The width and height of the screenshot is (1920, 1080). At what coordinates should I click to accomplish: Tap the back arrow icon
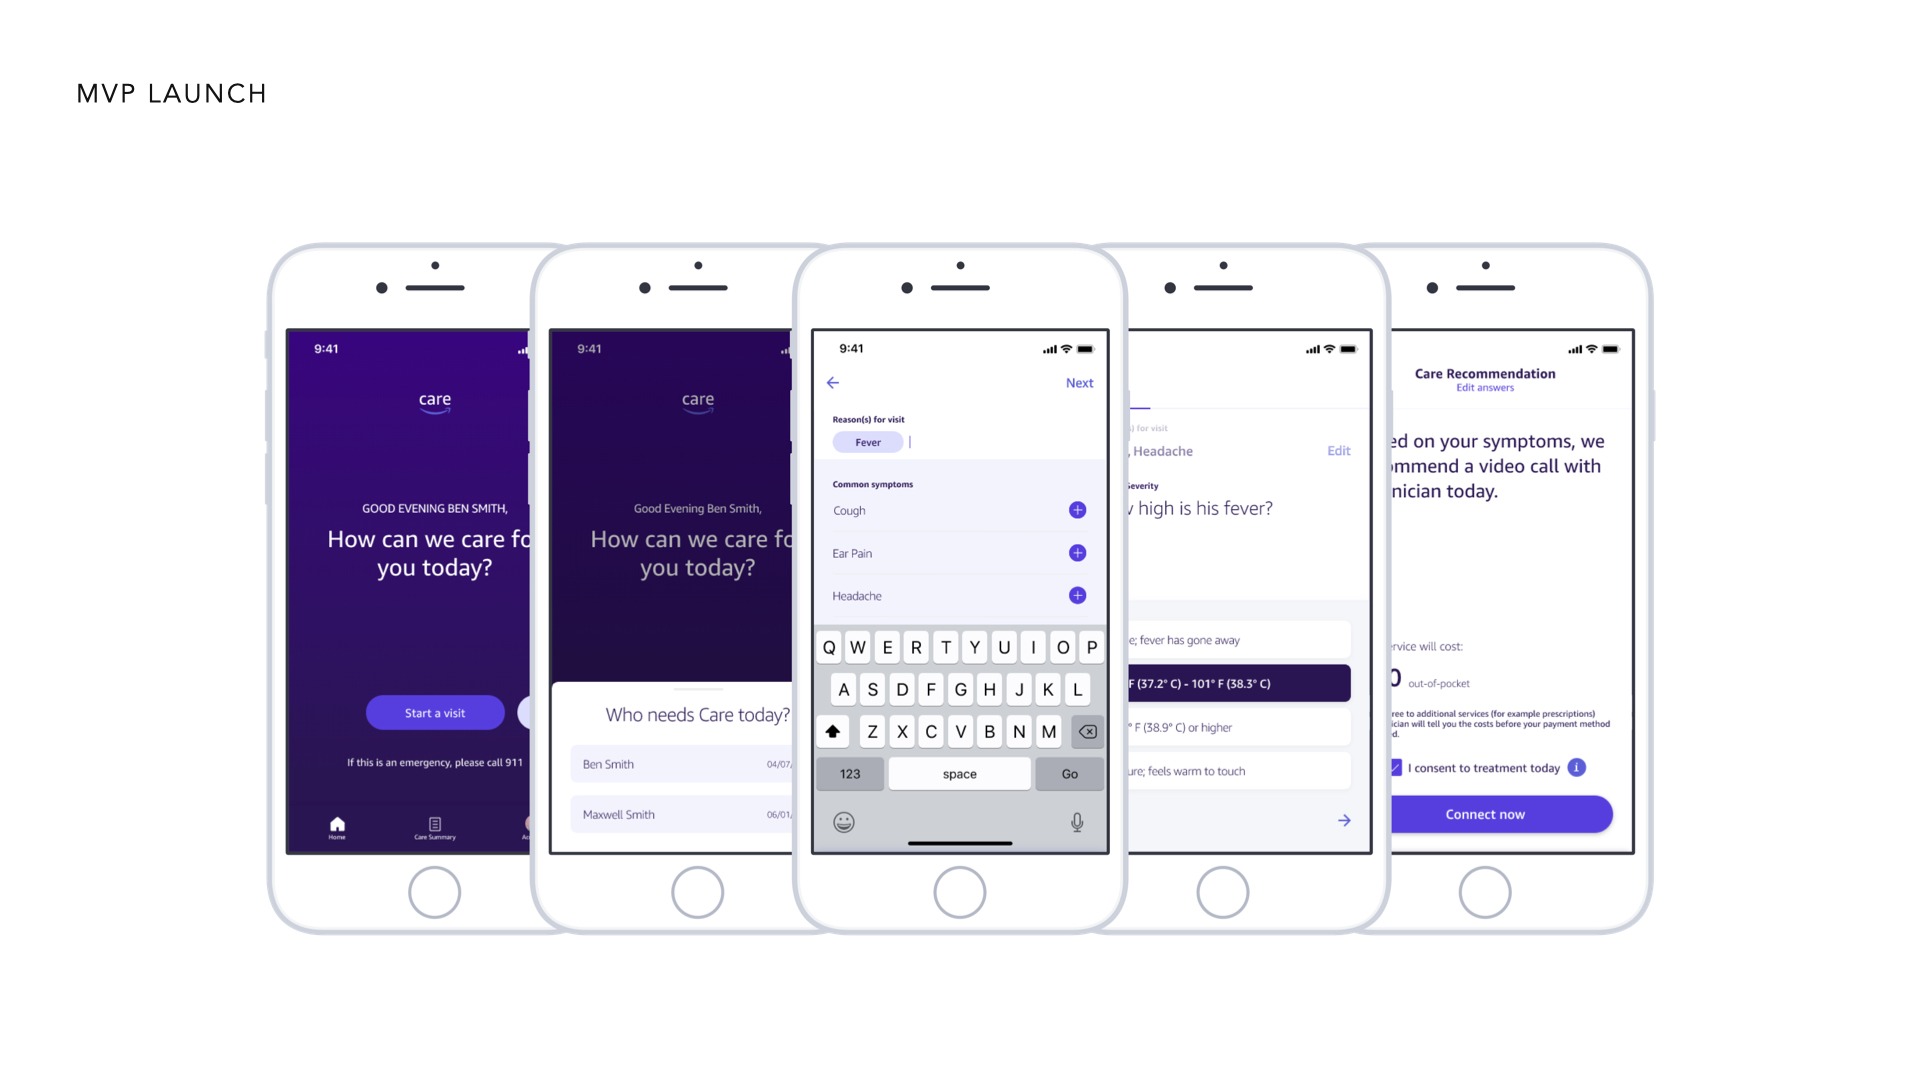832,384
